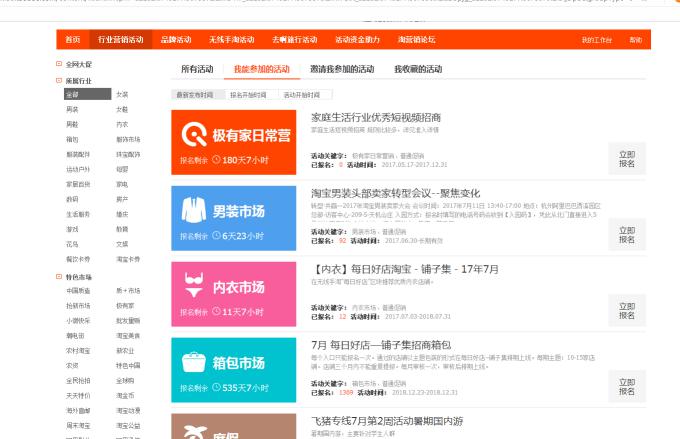
Task: Open 品牌活动 in the top navigation
Action: click(x=176, y=40)
